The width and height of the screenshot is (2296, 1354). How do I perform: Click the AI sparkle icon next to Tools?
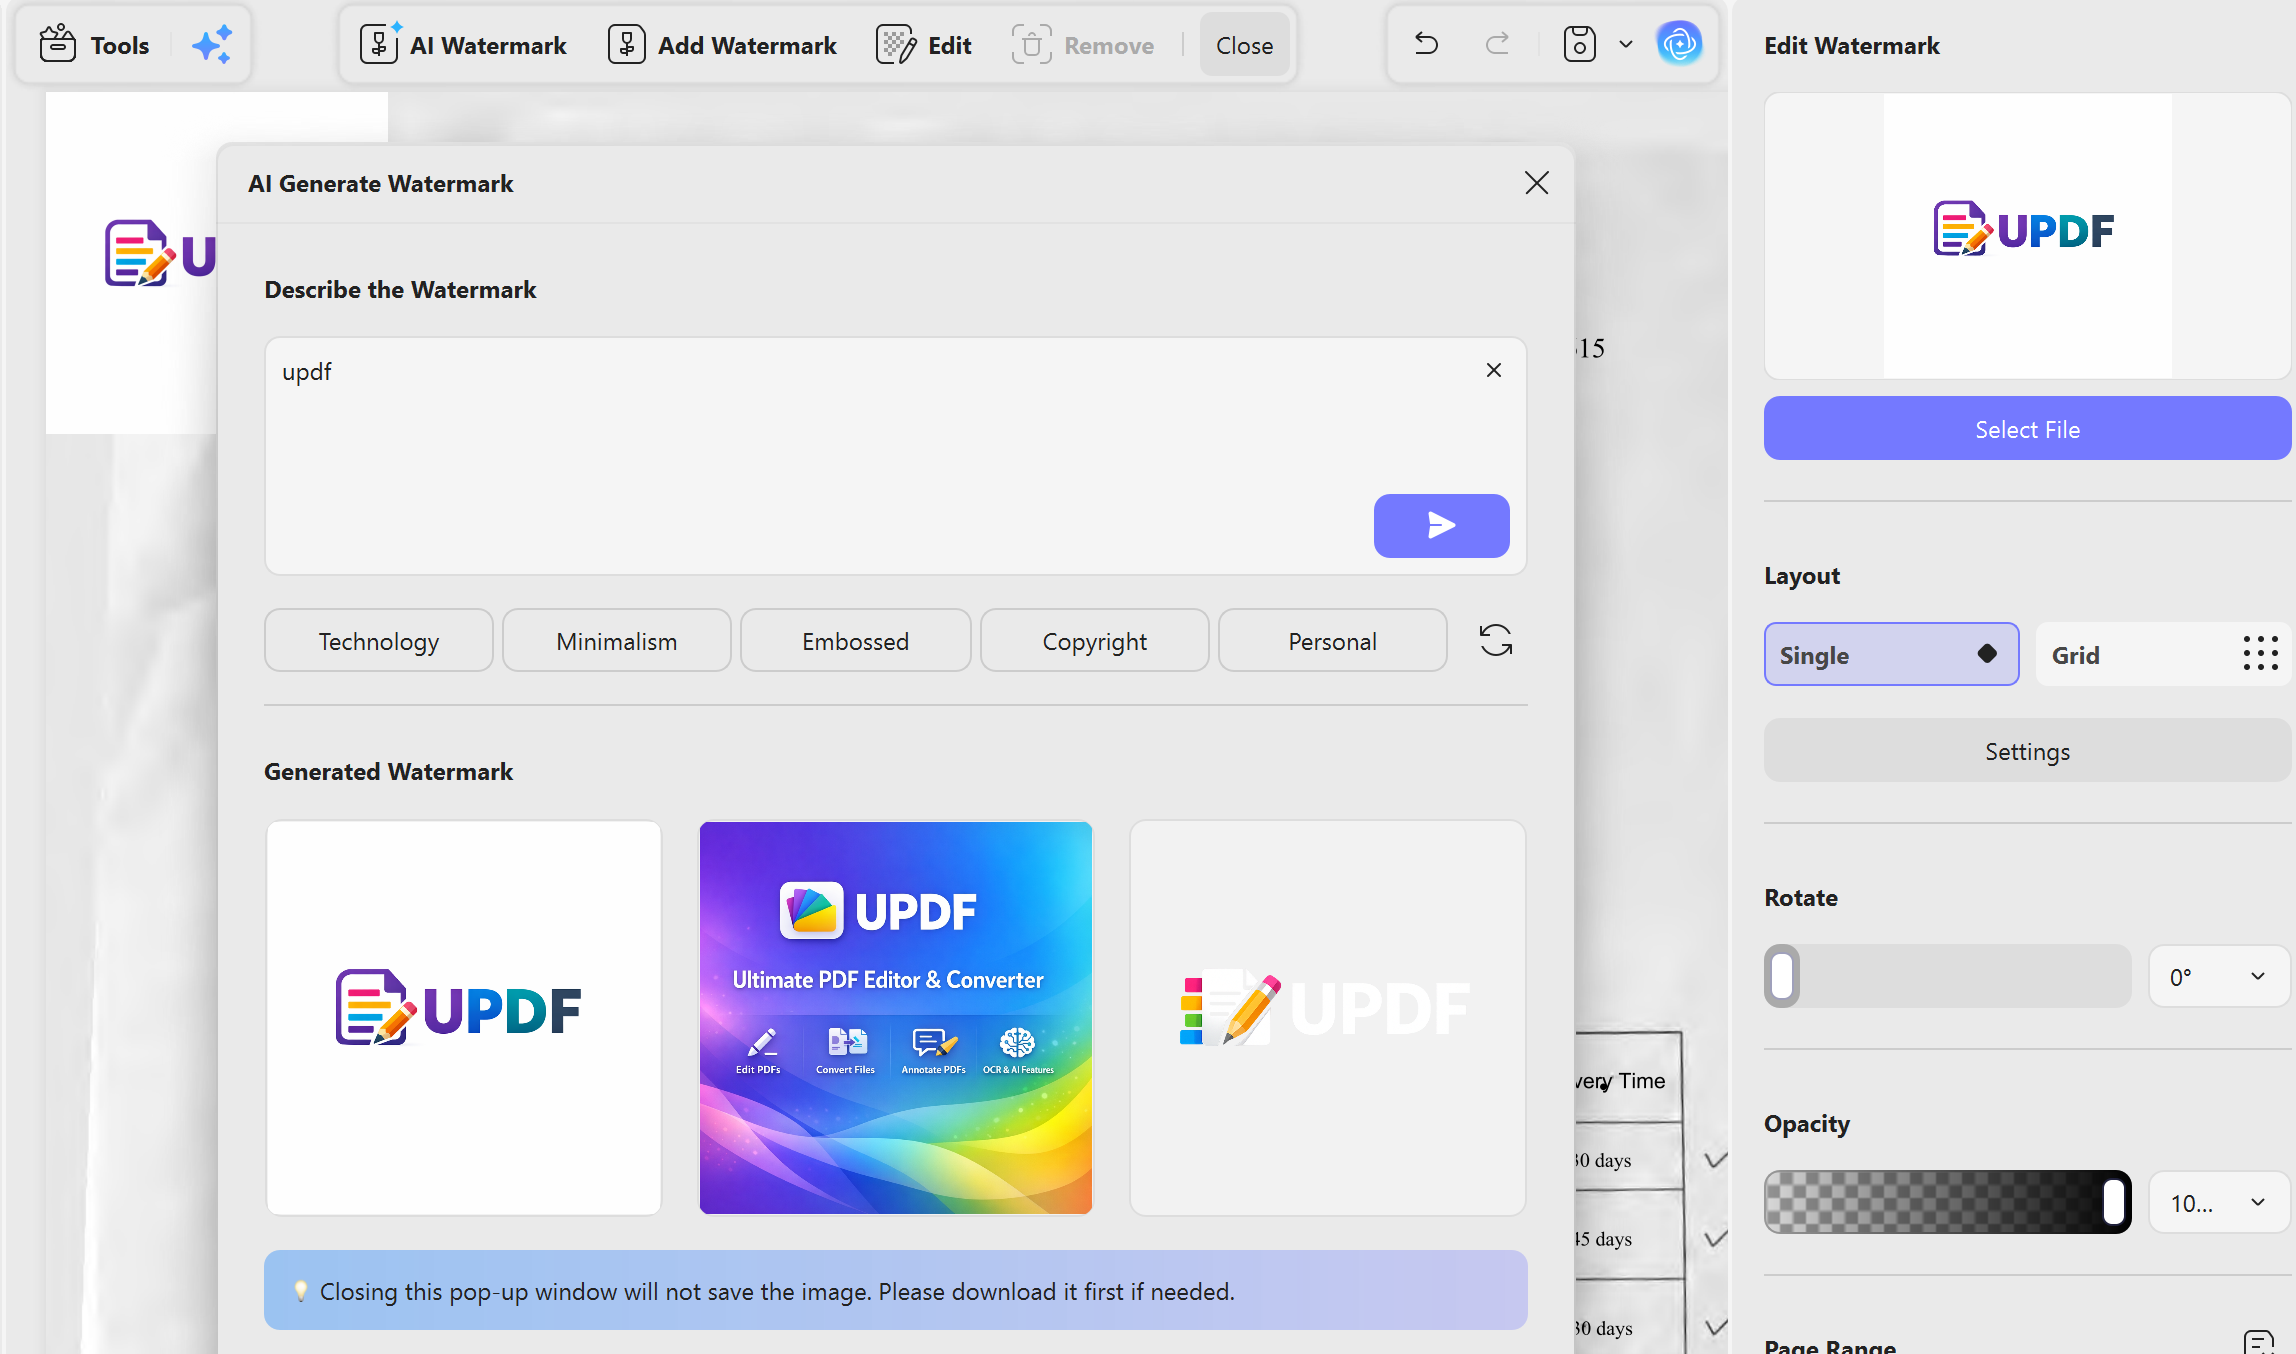pyautogui.click(x=212, y=45)
